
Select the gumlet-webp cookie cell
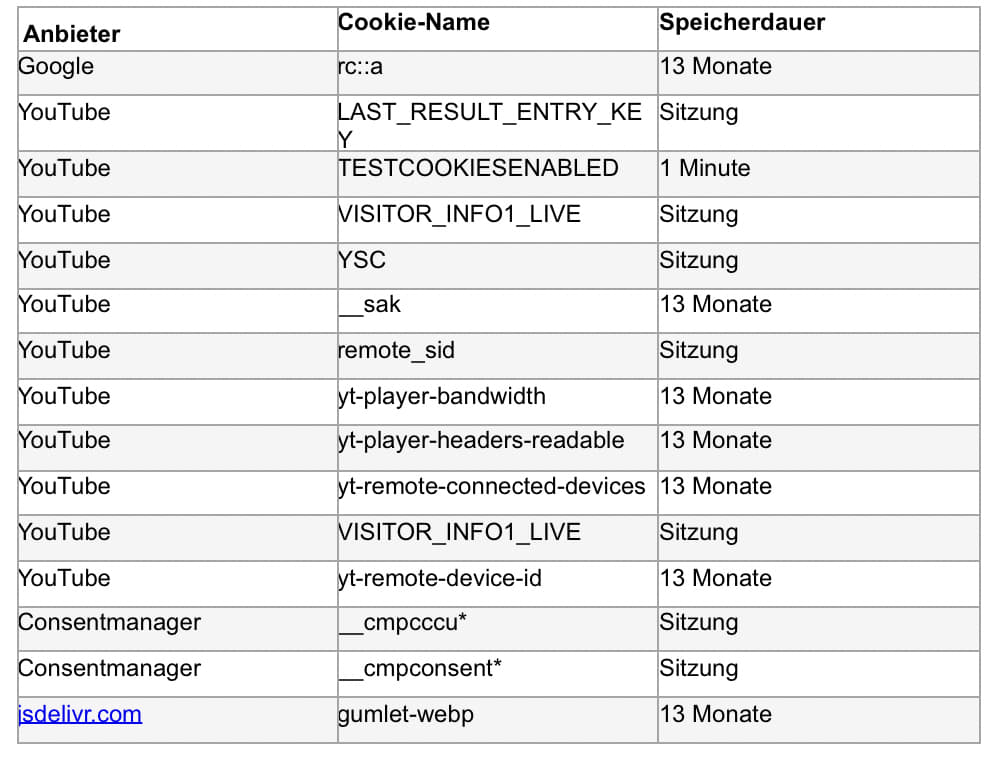pyautogui.click(x=405, y=714)
